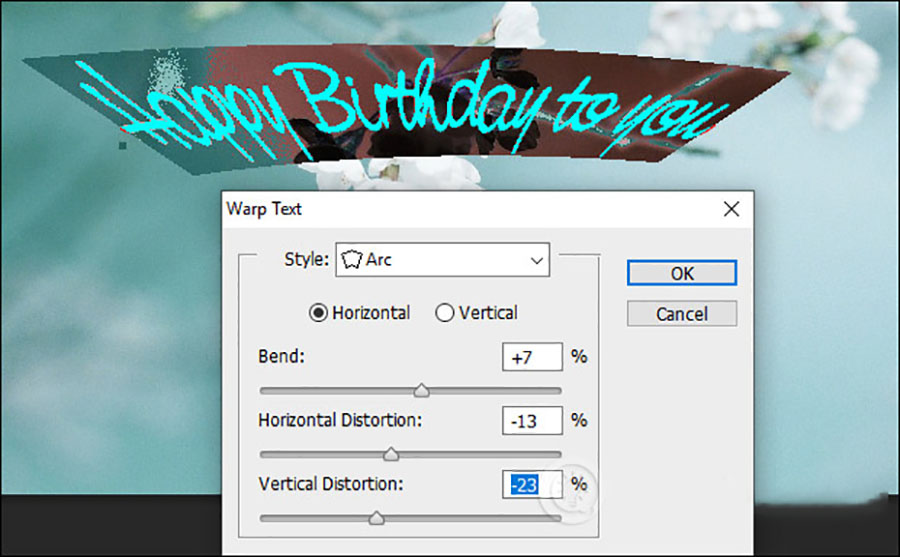Screen dimensions: 900x557
Task: Click the Style label text
Action: click(306, 260)
